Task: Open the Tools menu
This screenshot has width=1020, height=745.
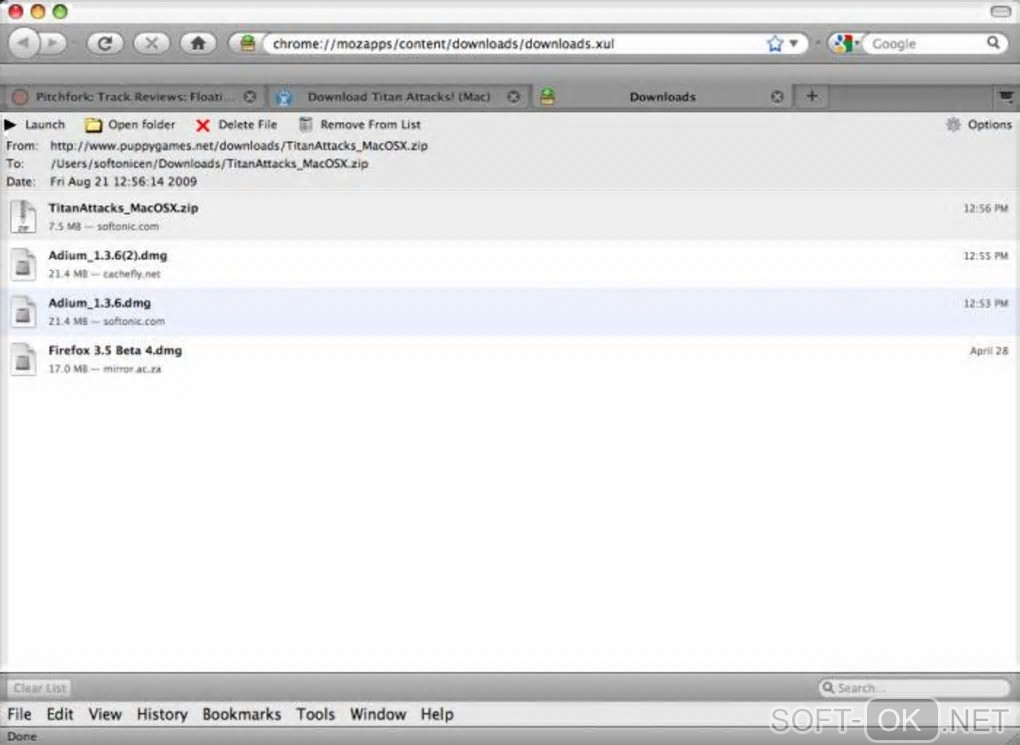Action: 315,714
